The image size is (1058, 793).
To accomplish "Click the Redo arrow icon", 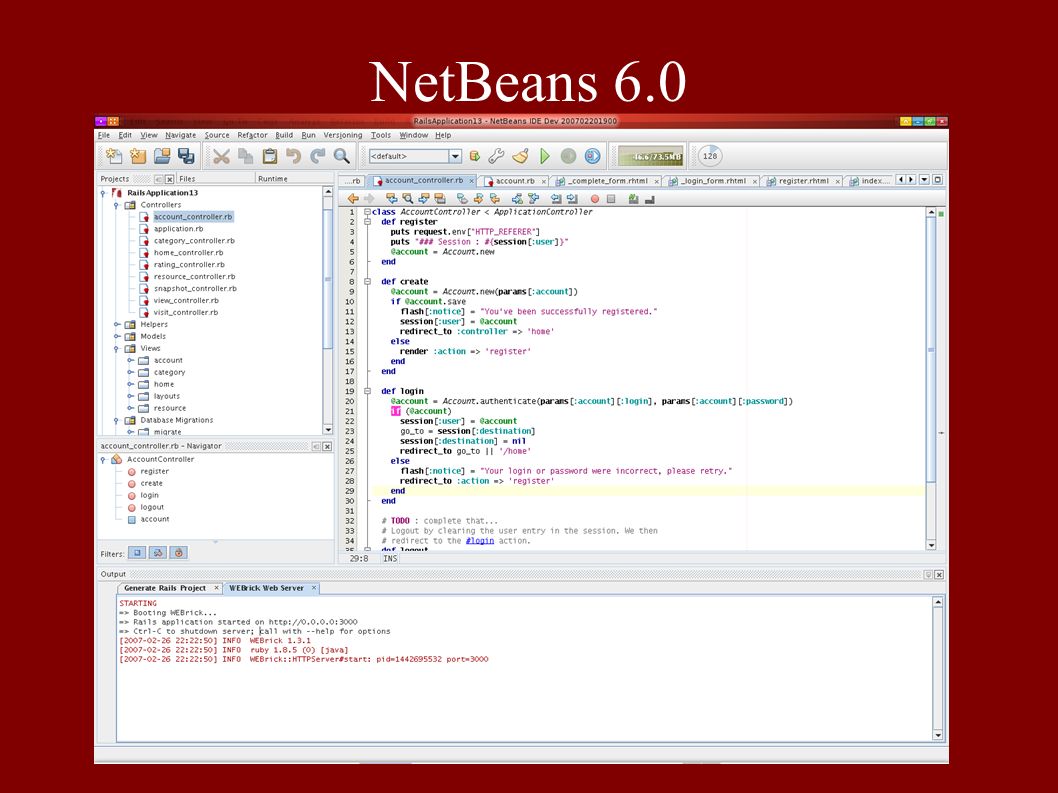I will 317,157.
